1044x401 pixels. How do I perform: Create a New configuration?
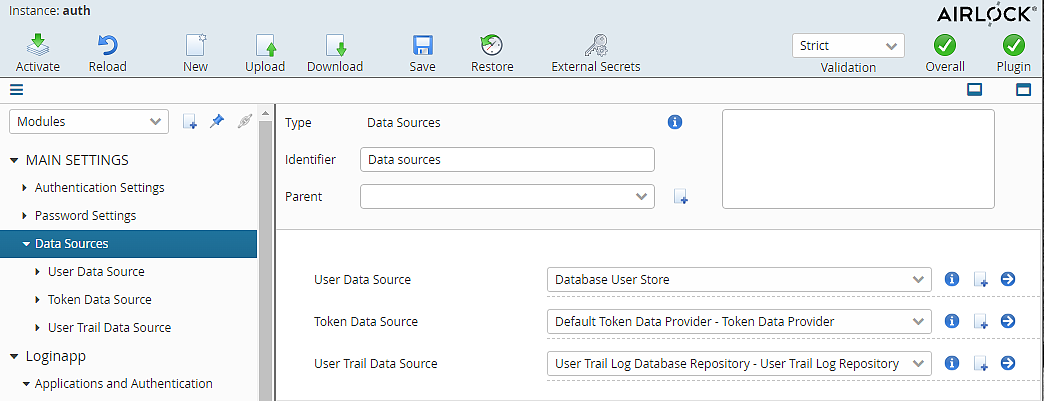coord(195,46)
